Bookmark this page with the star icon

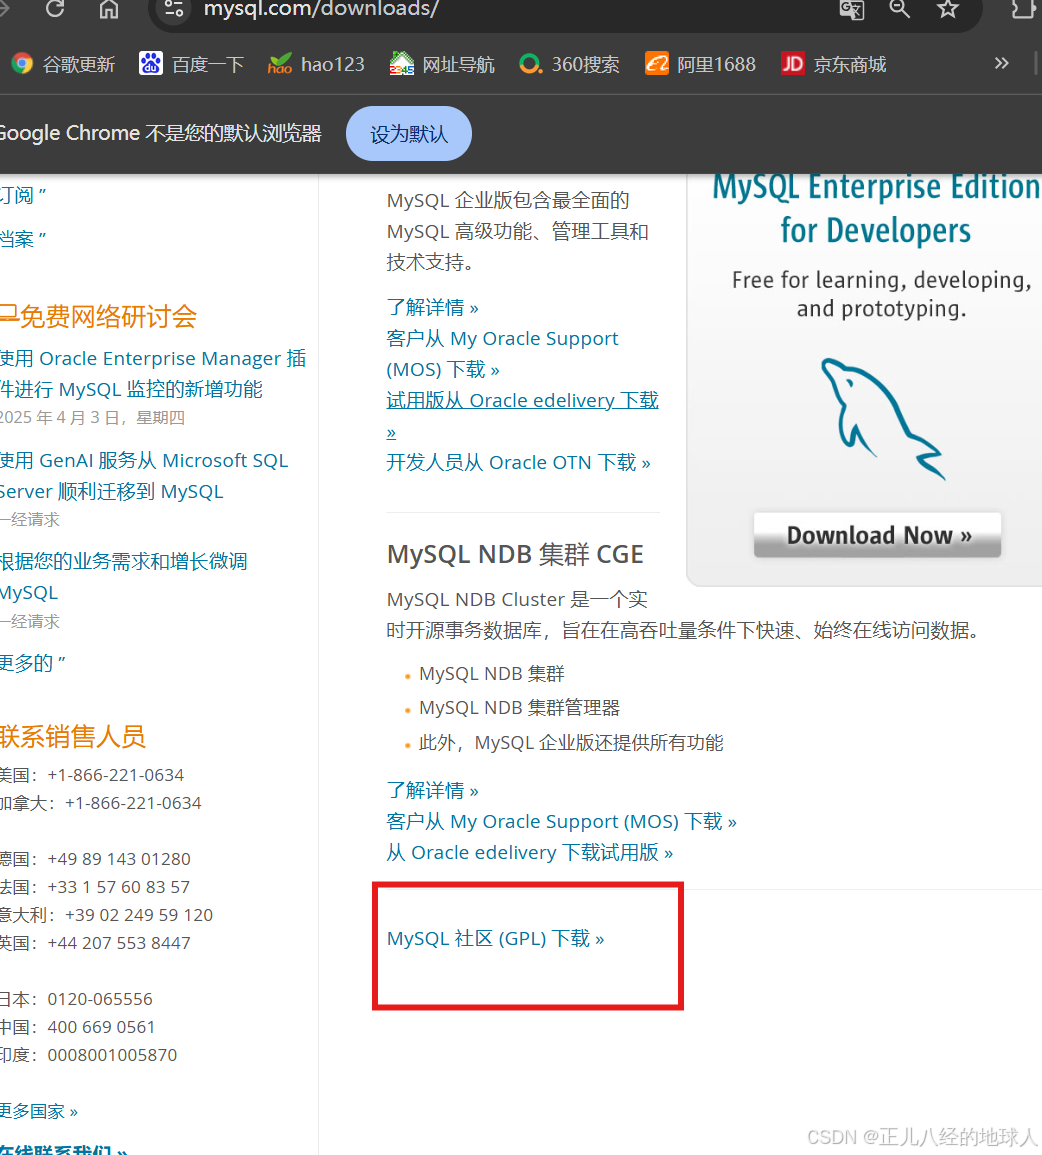tap(948, 9)
